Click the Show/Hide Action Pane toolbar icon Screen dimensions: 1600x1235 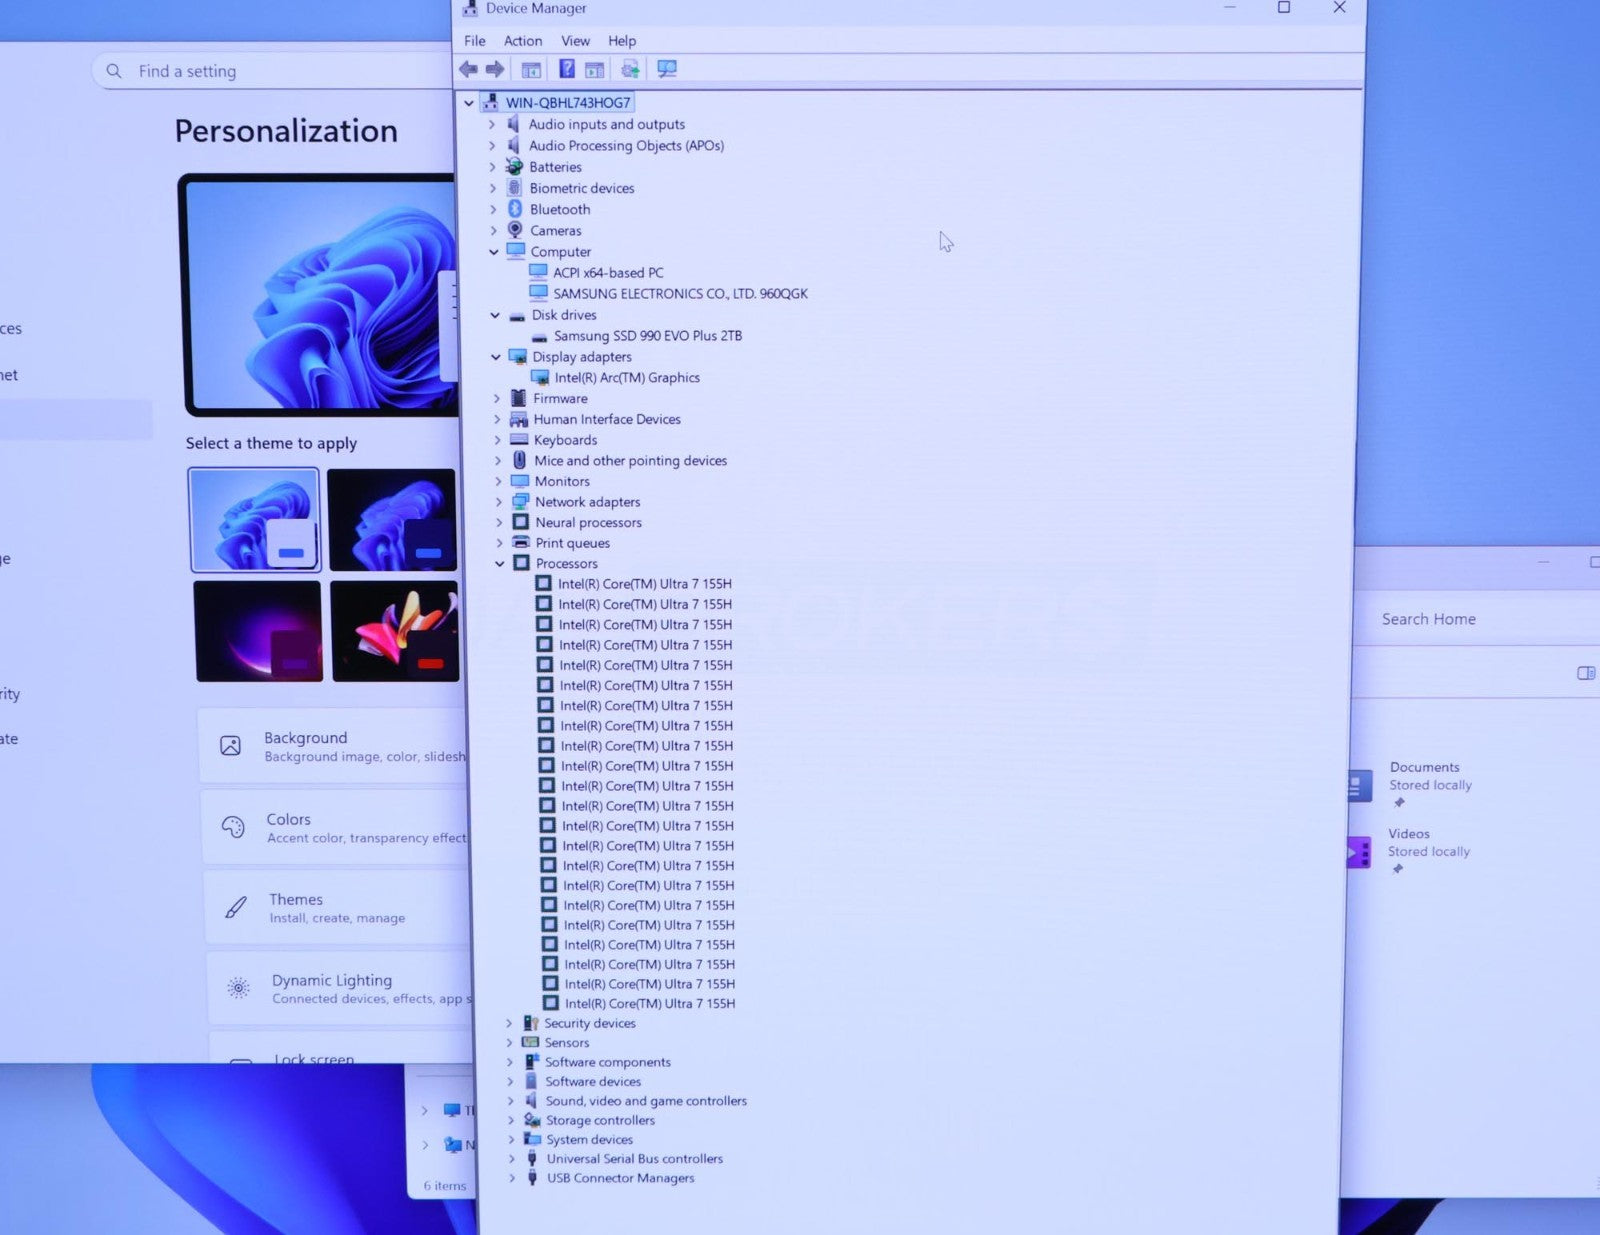pyautogui.click(x=595, y=69)
